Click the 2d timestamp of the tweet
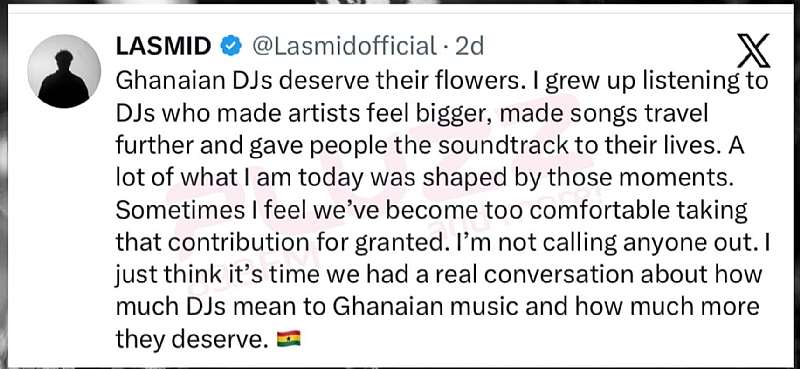Screen dimensions: 800x369 coord(469,47)
